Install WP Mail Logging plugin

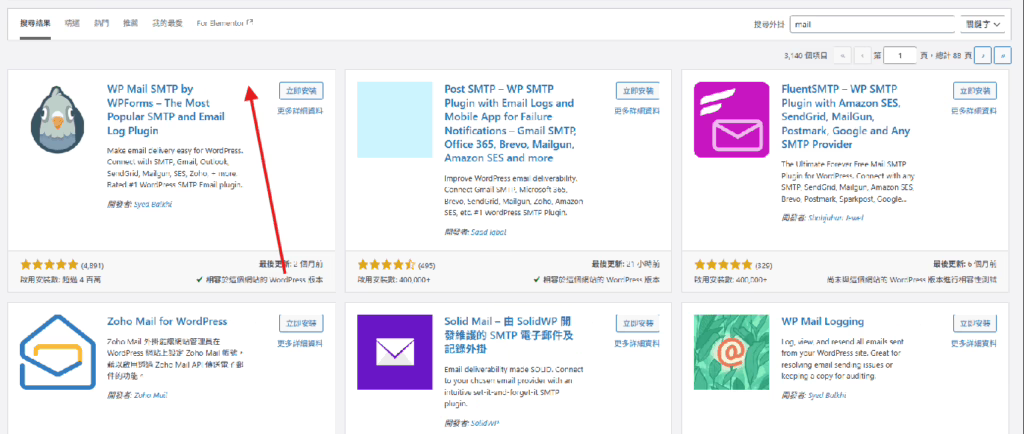975,323
